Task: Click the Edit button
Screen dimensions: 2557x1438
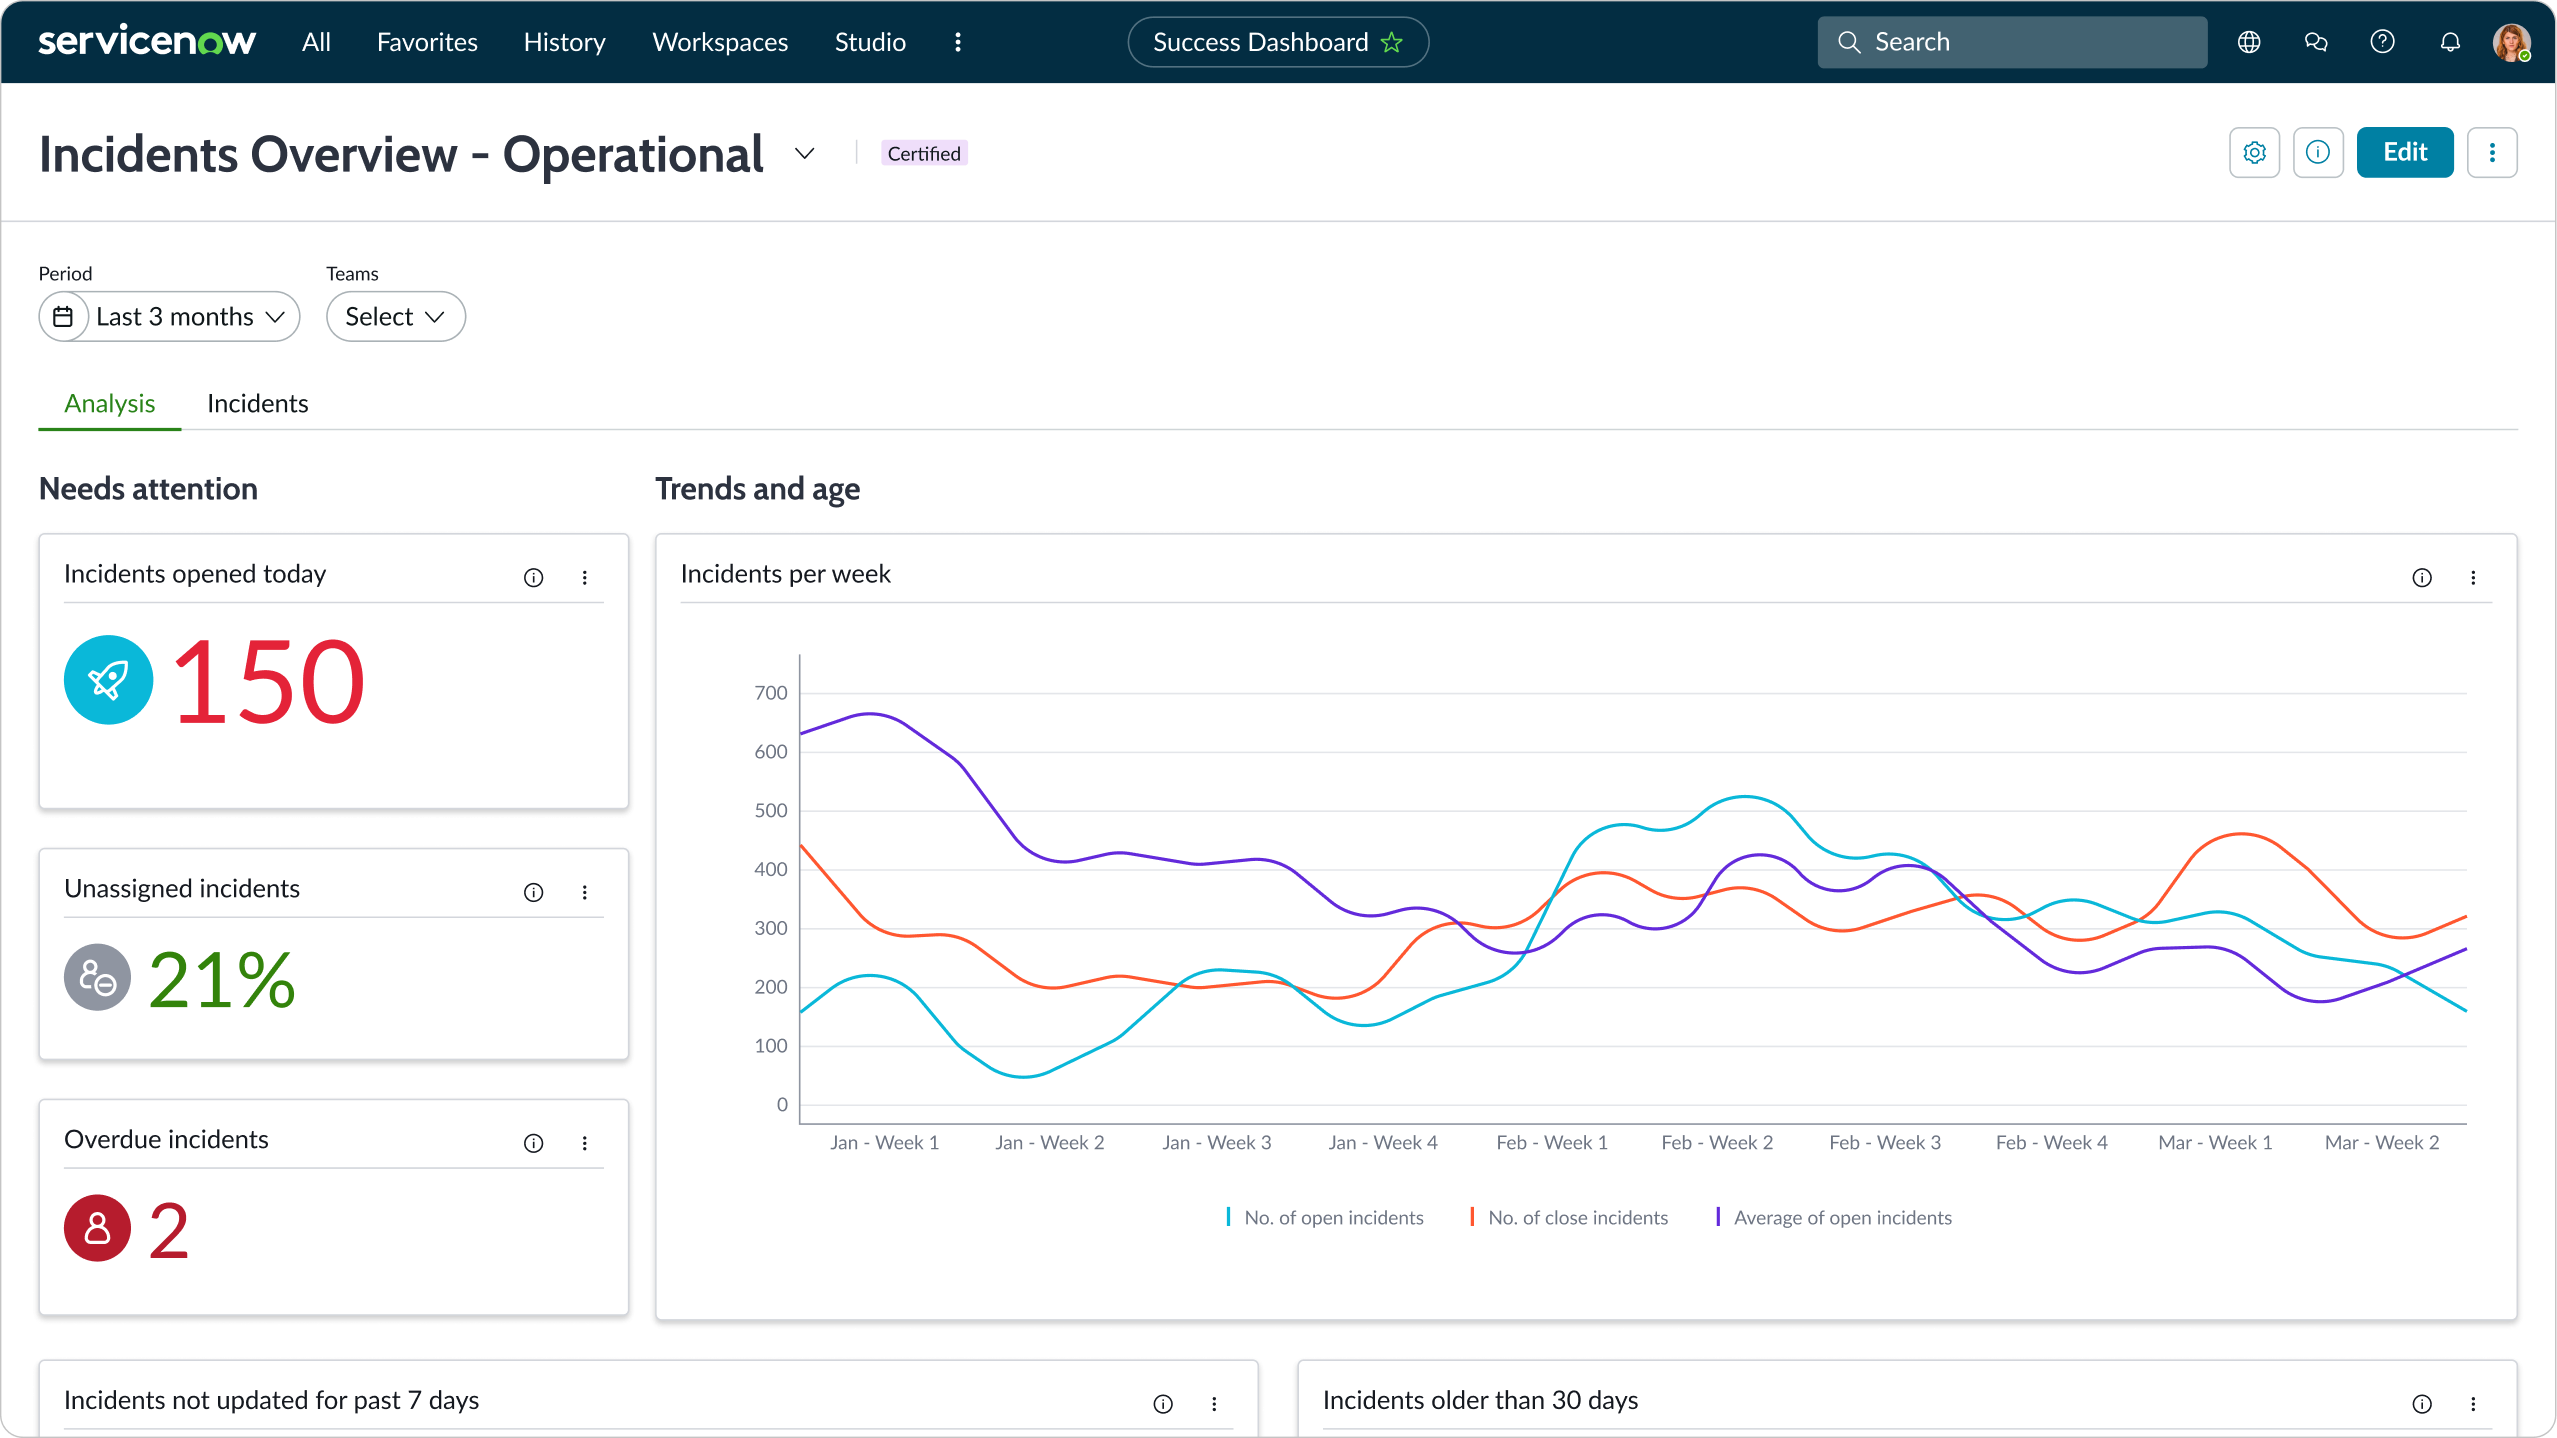Action: tap(2404, 152)
